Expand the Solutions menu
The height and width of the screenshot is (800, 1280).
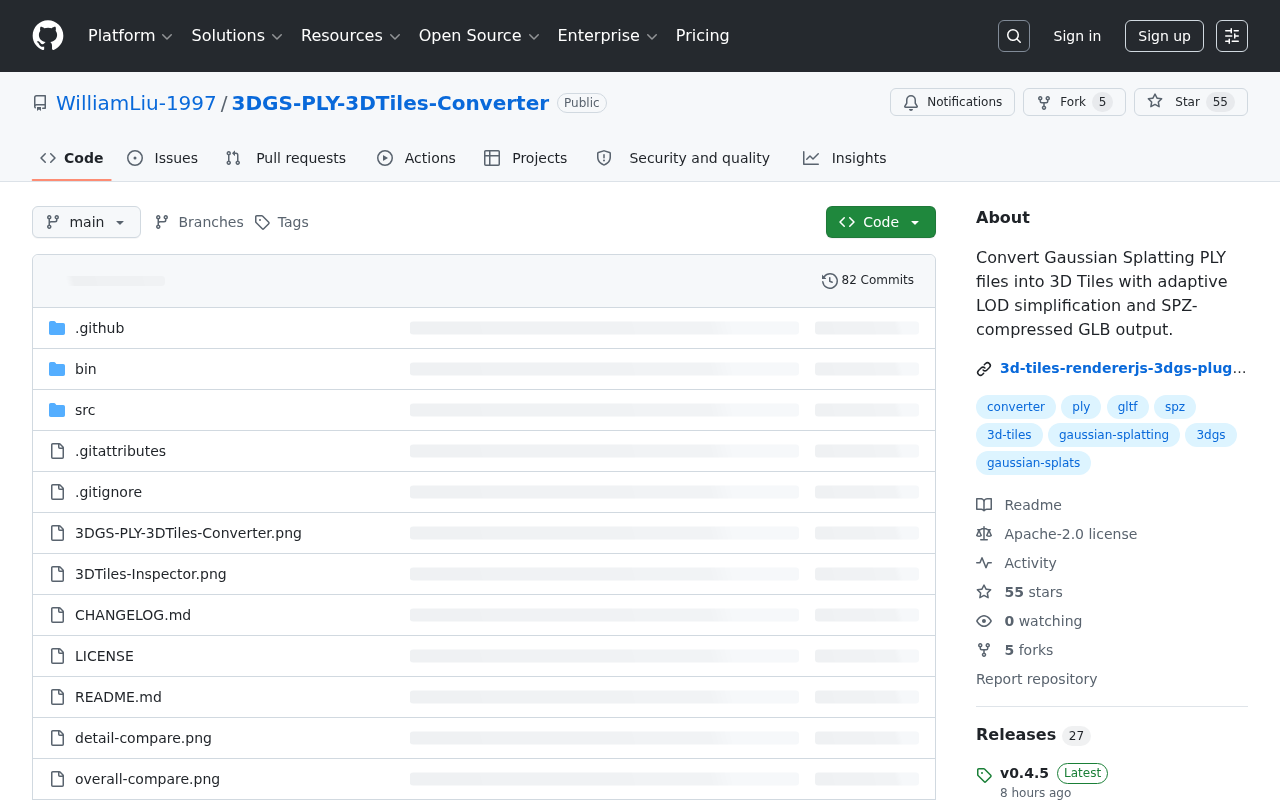pos(237,36)
